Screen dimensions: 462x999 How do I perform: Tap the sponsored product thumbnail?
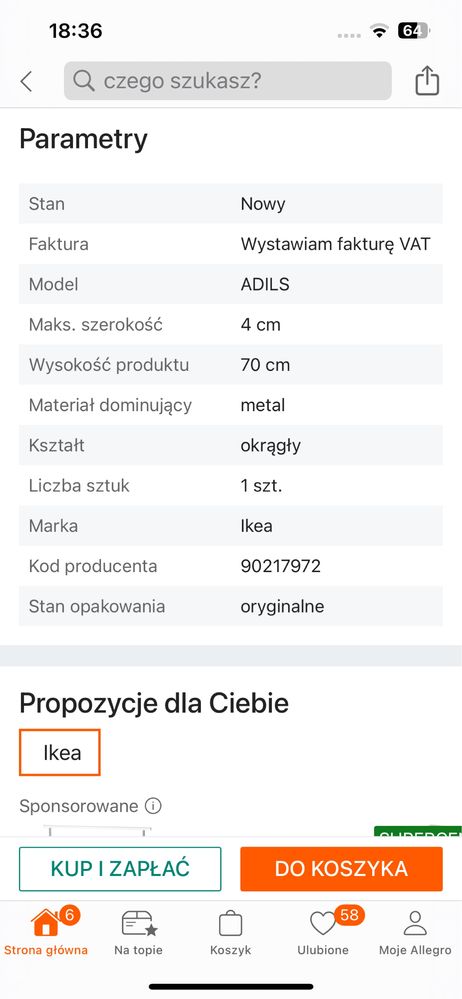pos(97,830)
